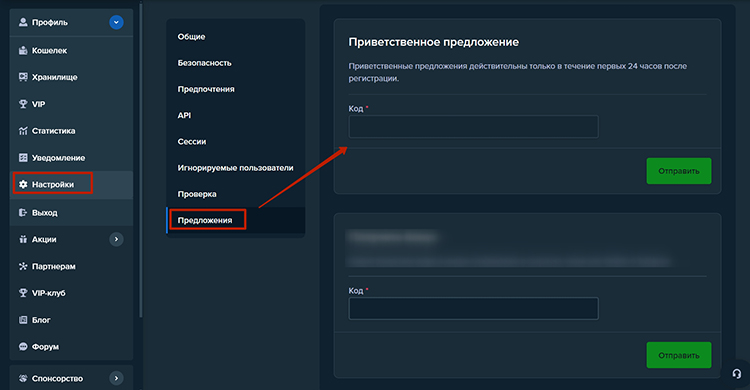
Task: Click the Хранилище vault icon
Action: pos(22,77)
